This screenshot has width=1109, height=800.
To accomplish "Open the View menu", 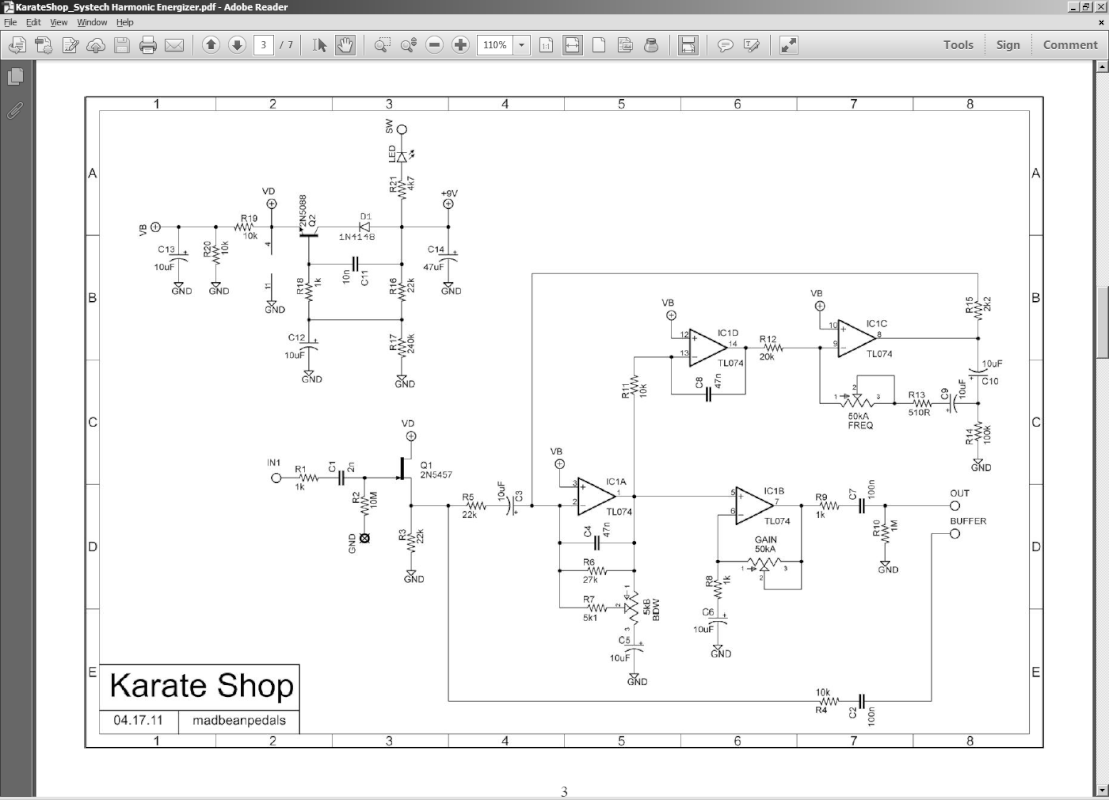I will click(59, 22).
